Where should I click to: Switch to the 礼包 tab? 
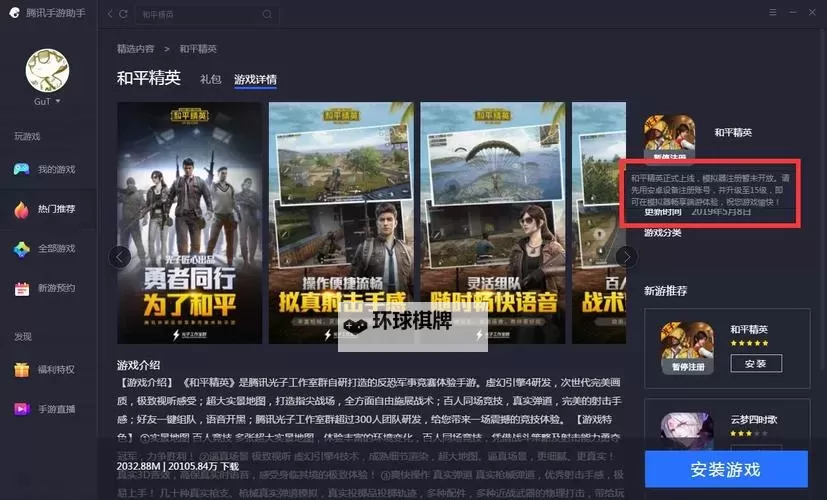(x=210, y=79)
